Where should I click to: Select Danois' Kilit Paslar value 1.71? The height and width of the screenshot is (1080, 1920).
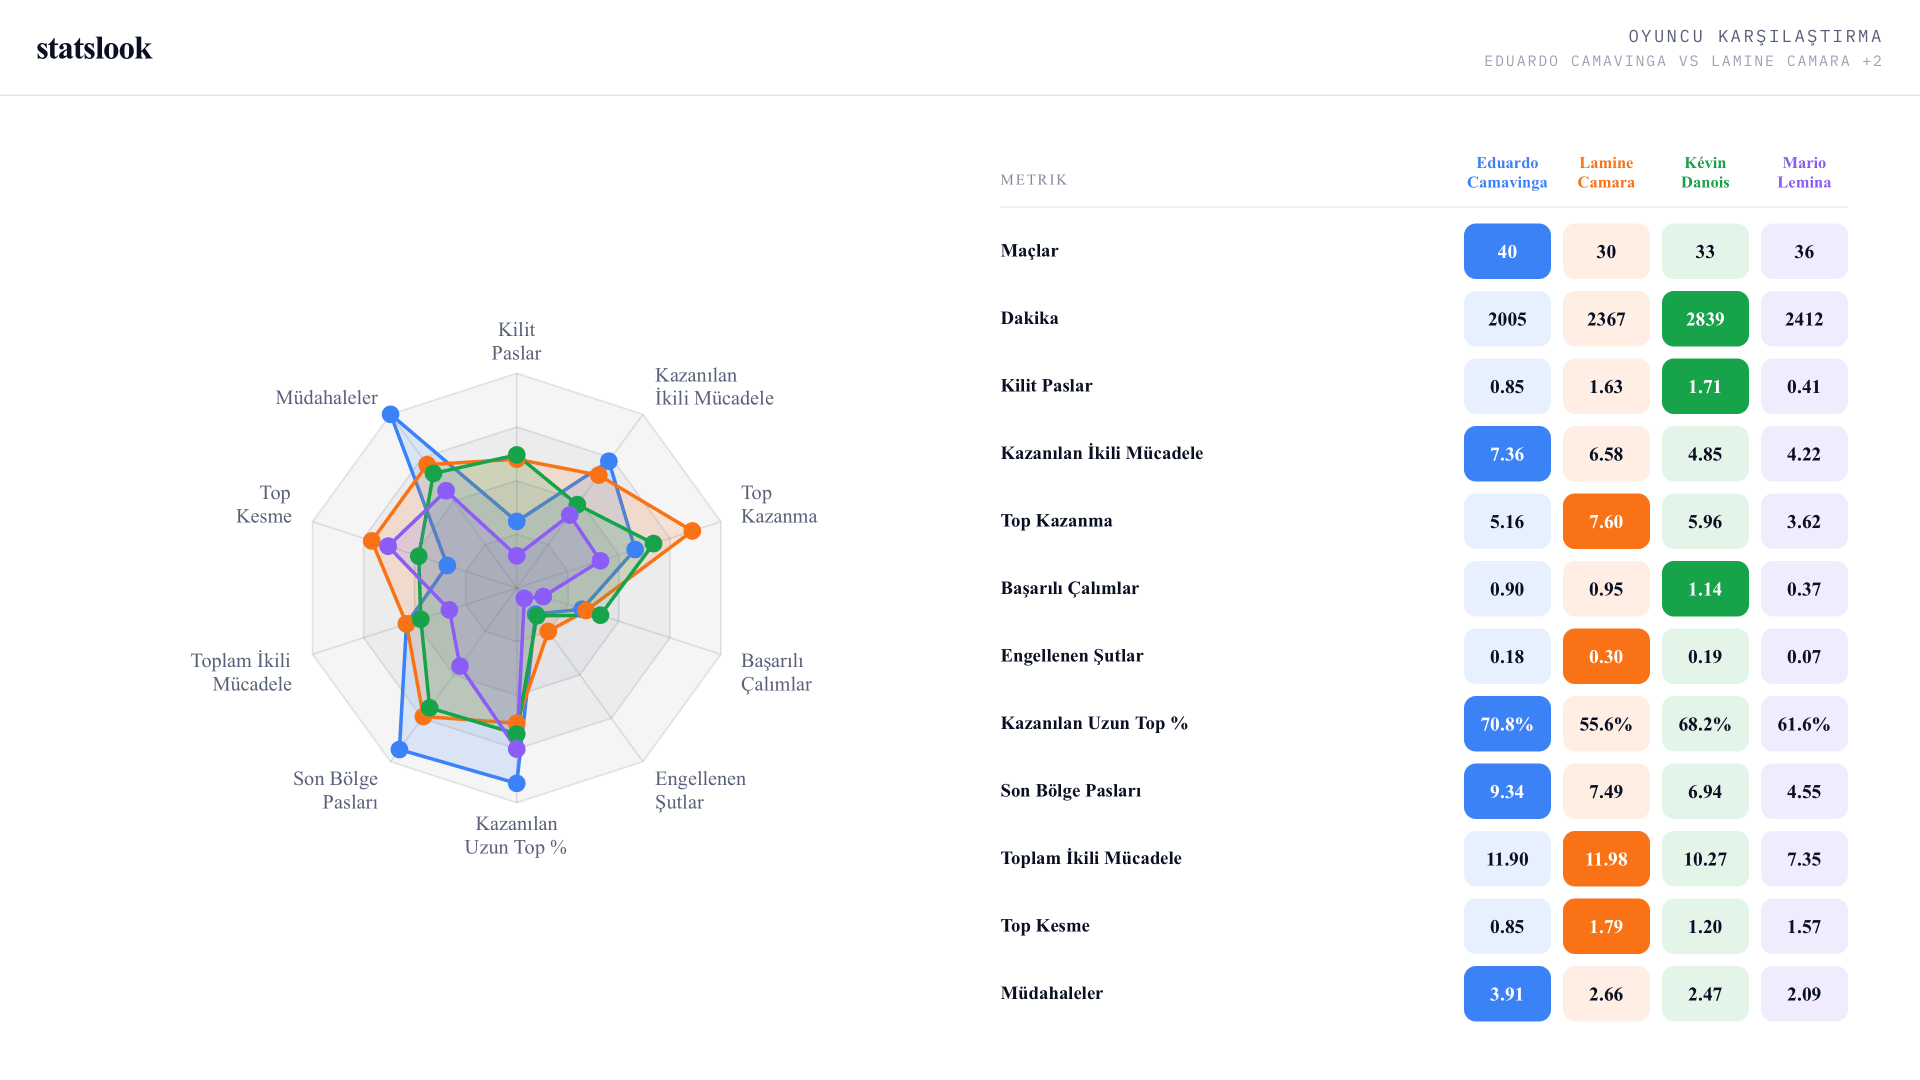[1705, 386]
